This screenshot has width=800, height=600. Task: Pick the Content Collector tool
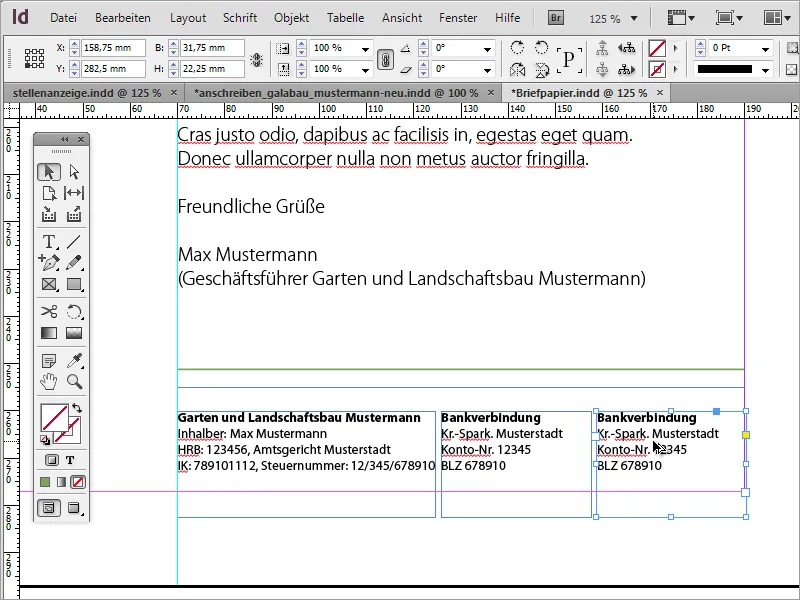point(49,214)
